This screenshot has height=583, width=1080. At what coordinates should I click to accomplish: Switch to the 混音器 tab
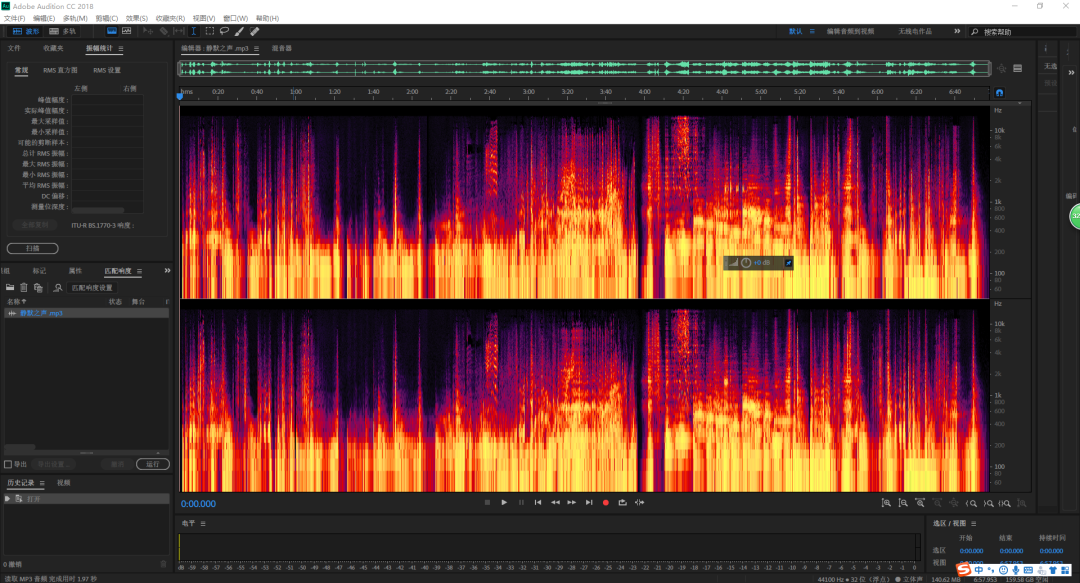pos(281,48)
